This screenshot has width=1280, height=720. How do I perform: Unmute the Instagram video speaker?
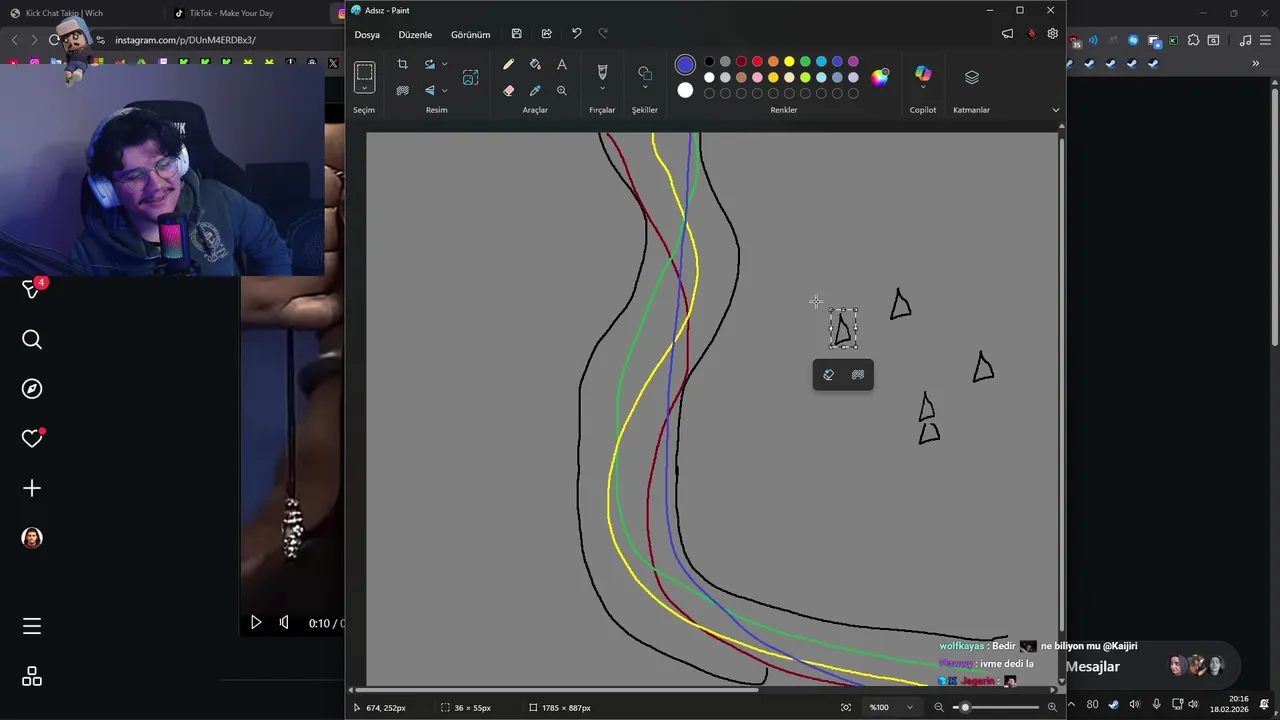pos(284,623)
